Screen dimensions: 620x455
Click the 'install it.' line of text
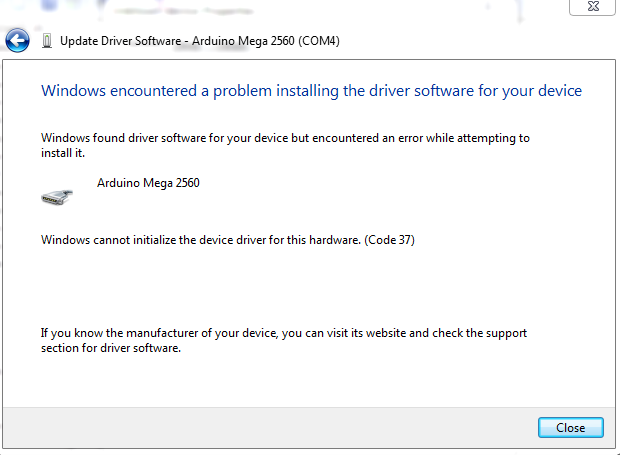63,153
